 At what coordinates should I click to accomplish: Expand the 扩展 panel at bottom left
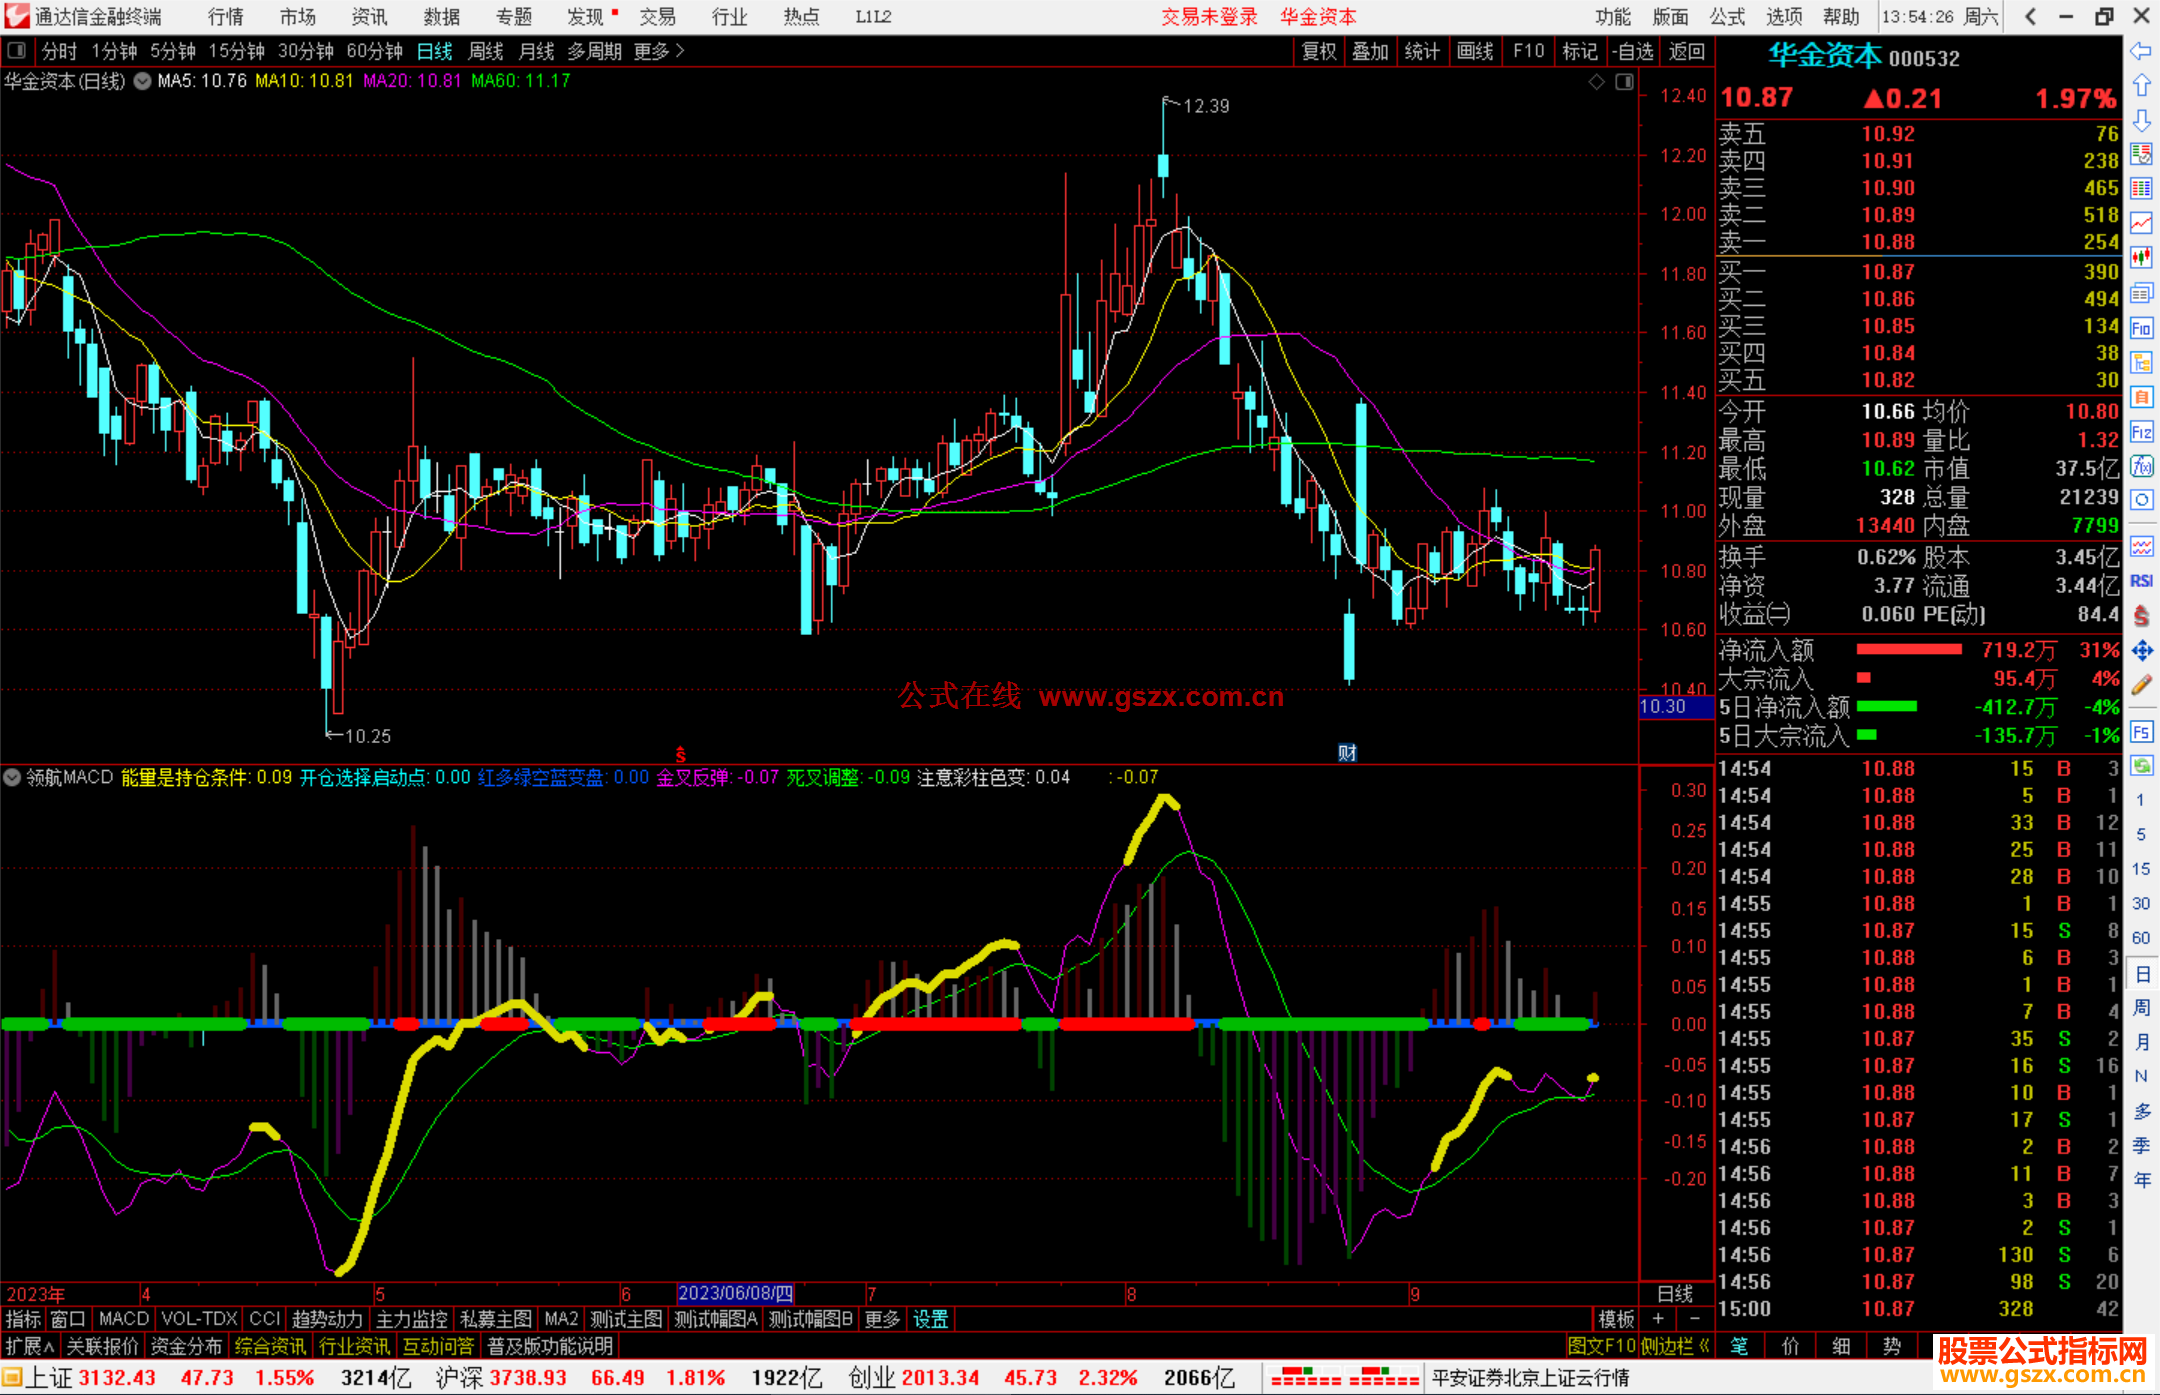pos(29,1346)
